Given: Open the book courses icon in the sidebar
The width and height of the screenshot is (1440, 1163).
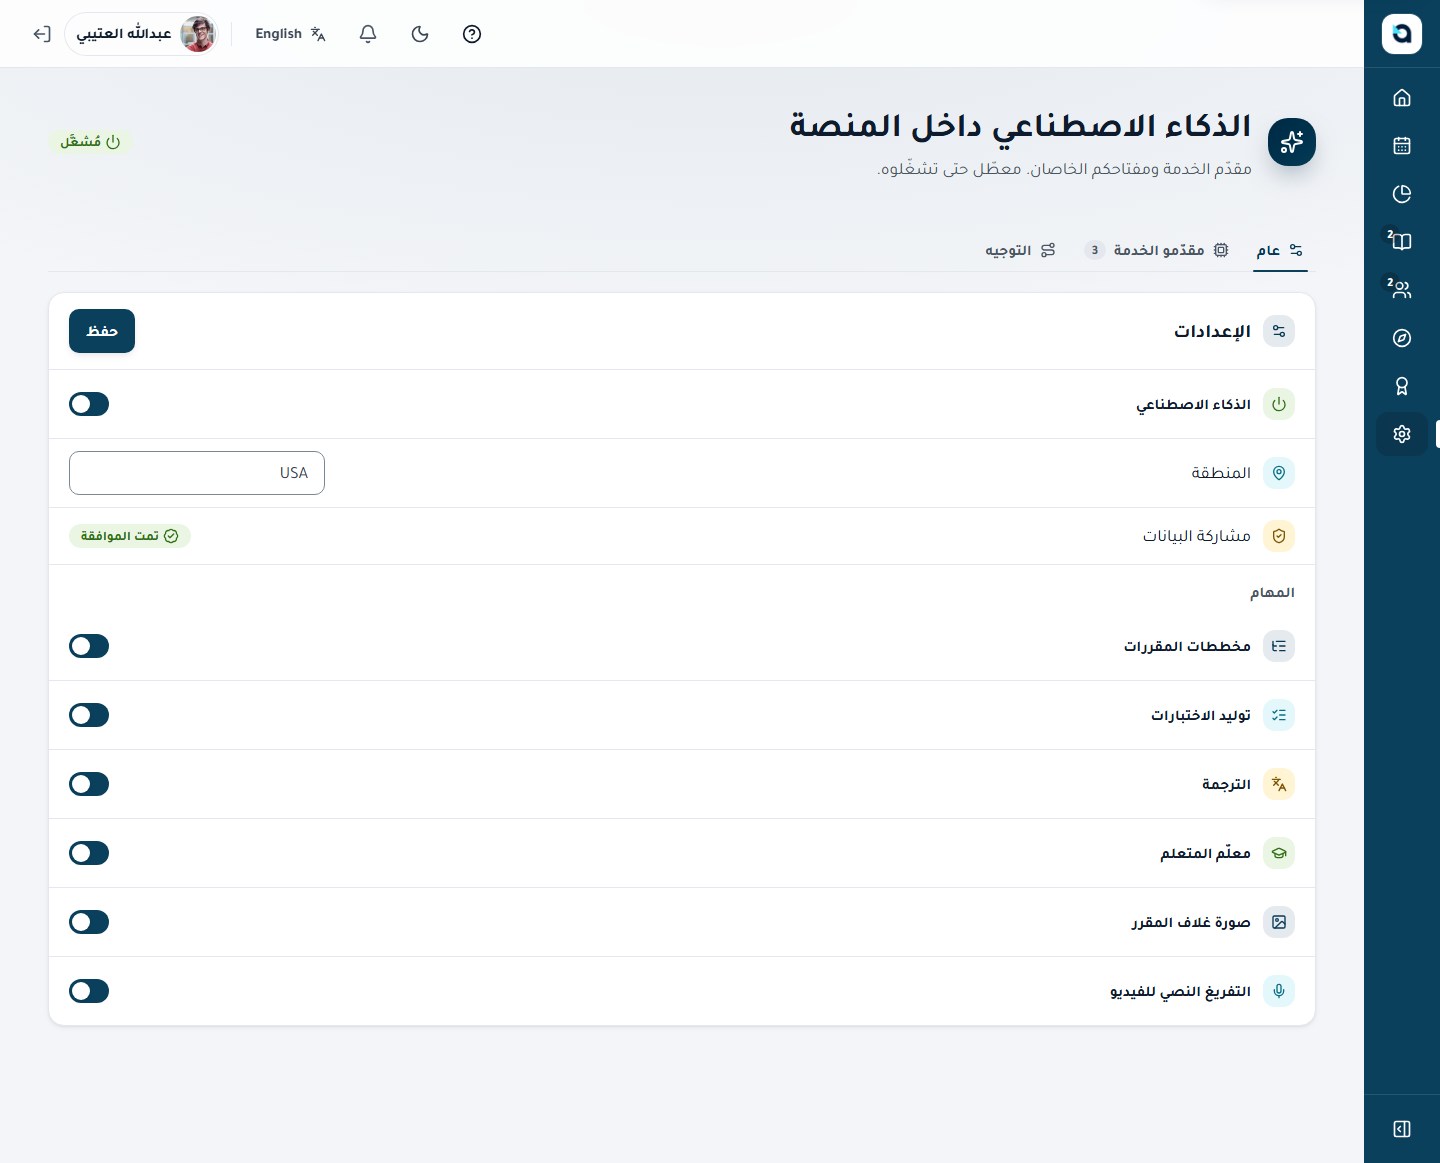Looking at the screenshot, I should click(x=1402, y=242).
